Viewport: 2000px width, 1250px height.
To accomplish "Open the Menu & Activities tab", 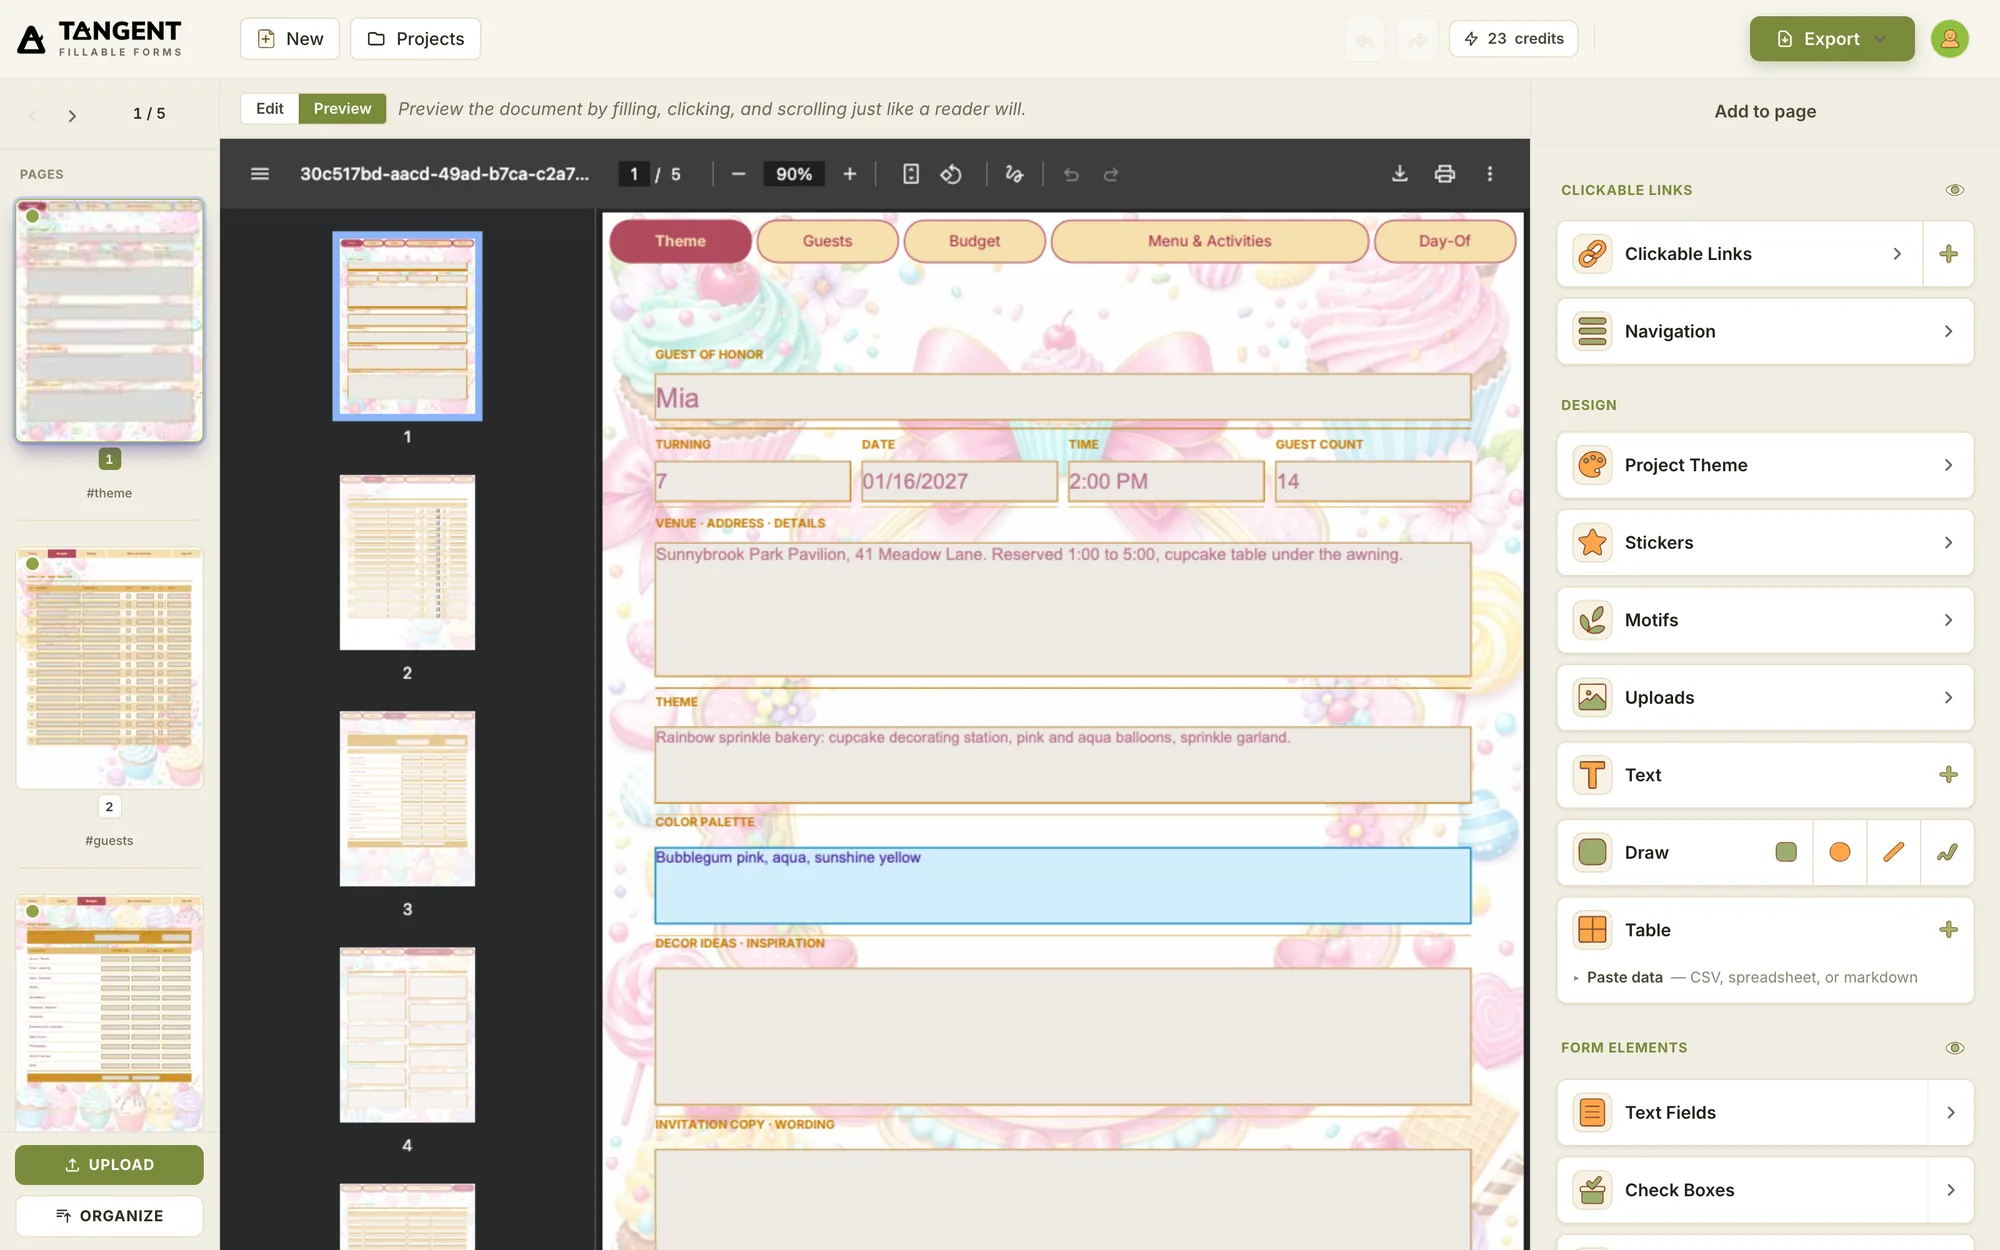I will click(x=1209, y=241).
